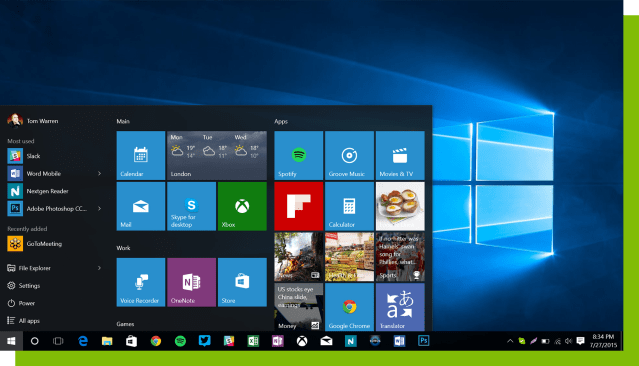Click the network icon in system tray
This screenshot has height=366, width=639.
(x=557, y=341)
